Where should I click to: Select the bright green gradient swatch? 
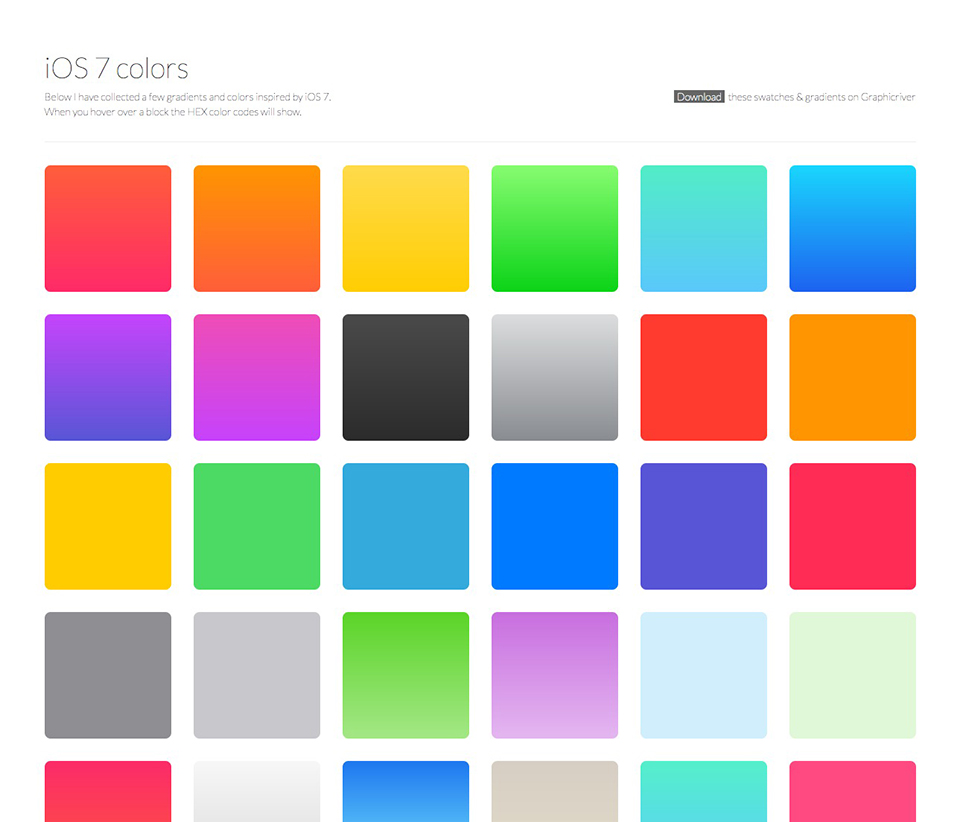click(554, 228)
